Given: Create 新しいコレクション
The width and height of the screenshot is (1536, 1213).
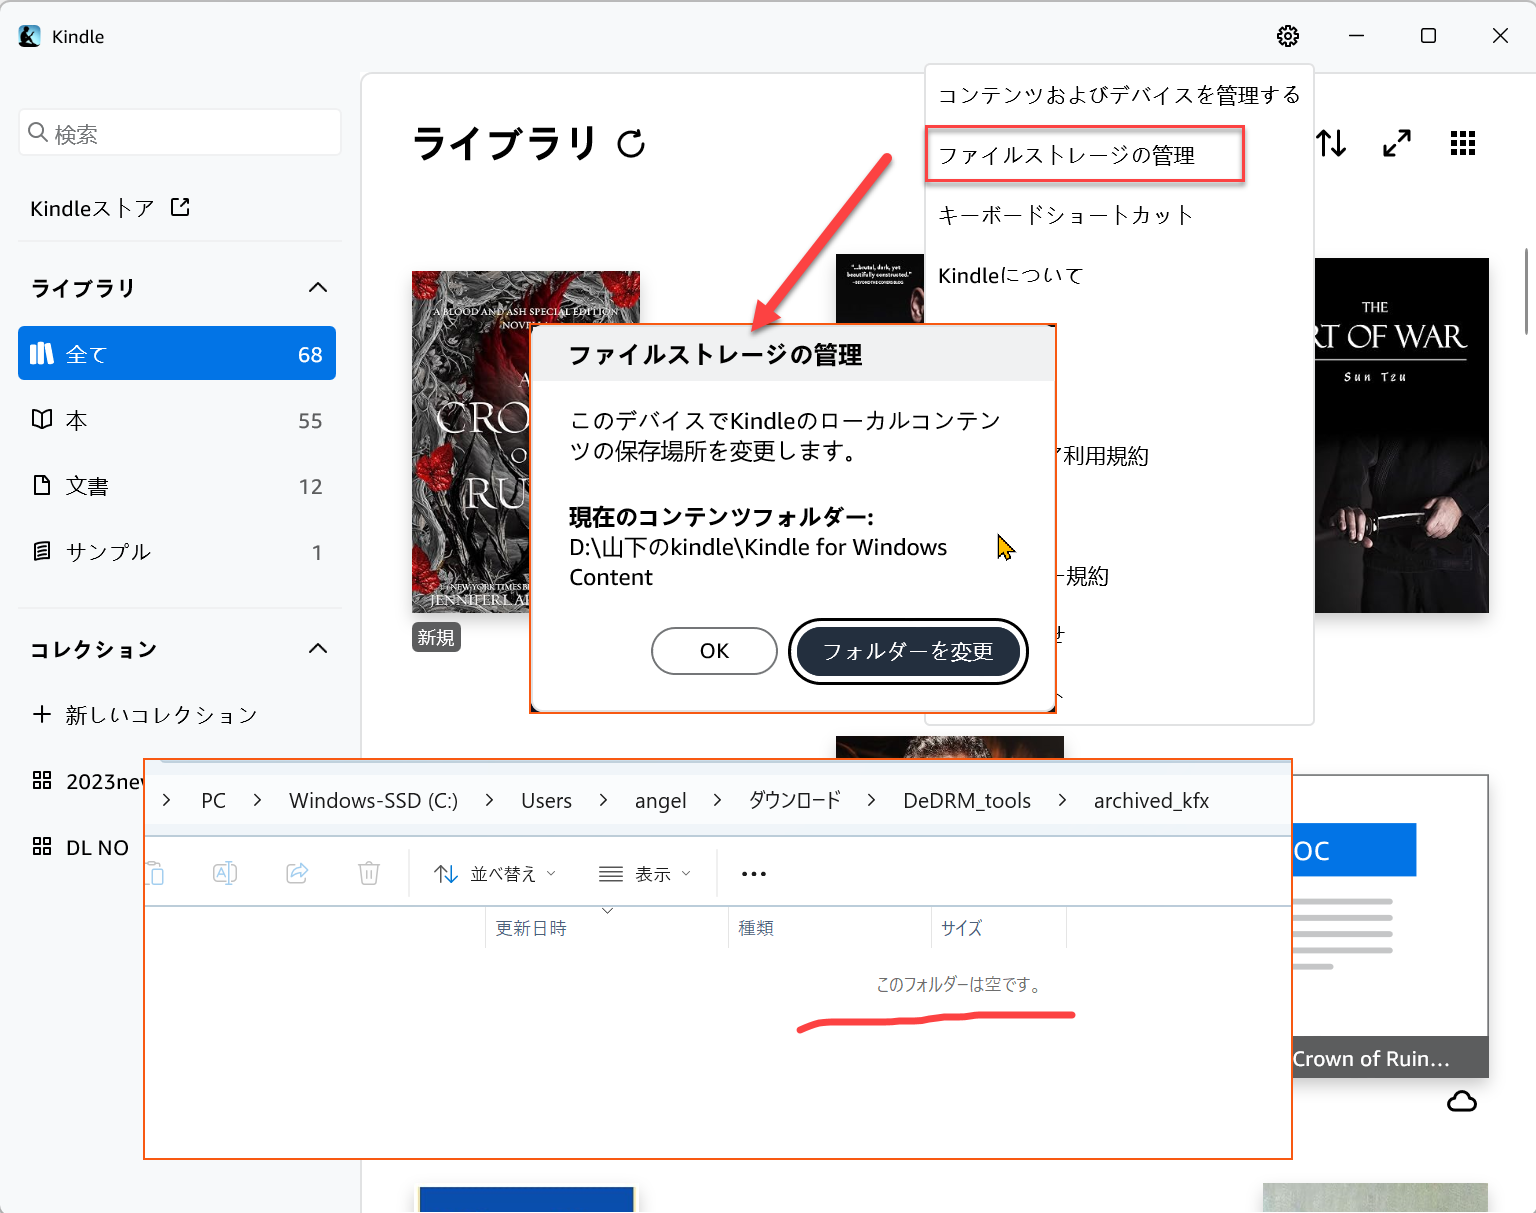Looking at the screenshot, I should 145,714.
